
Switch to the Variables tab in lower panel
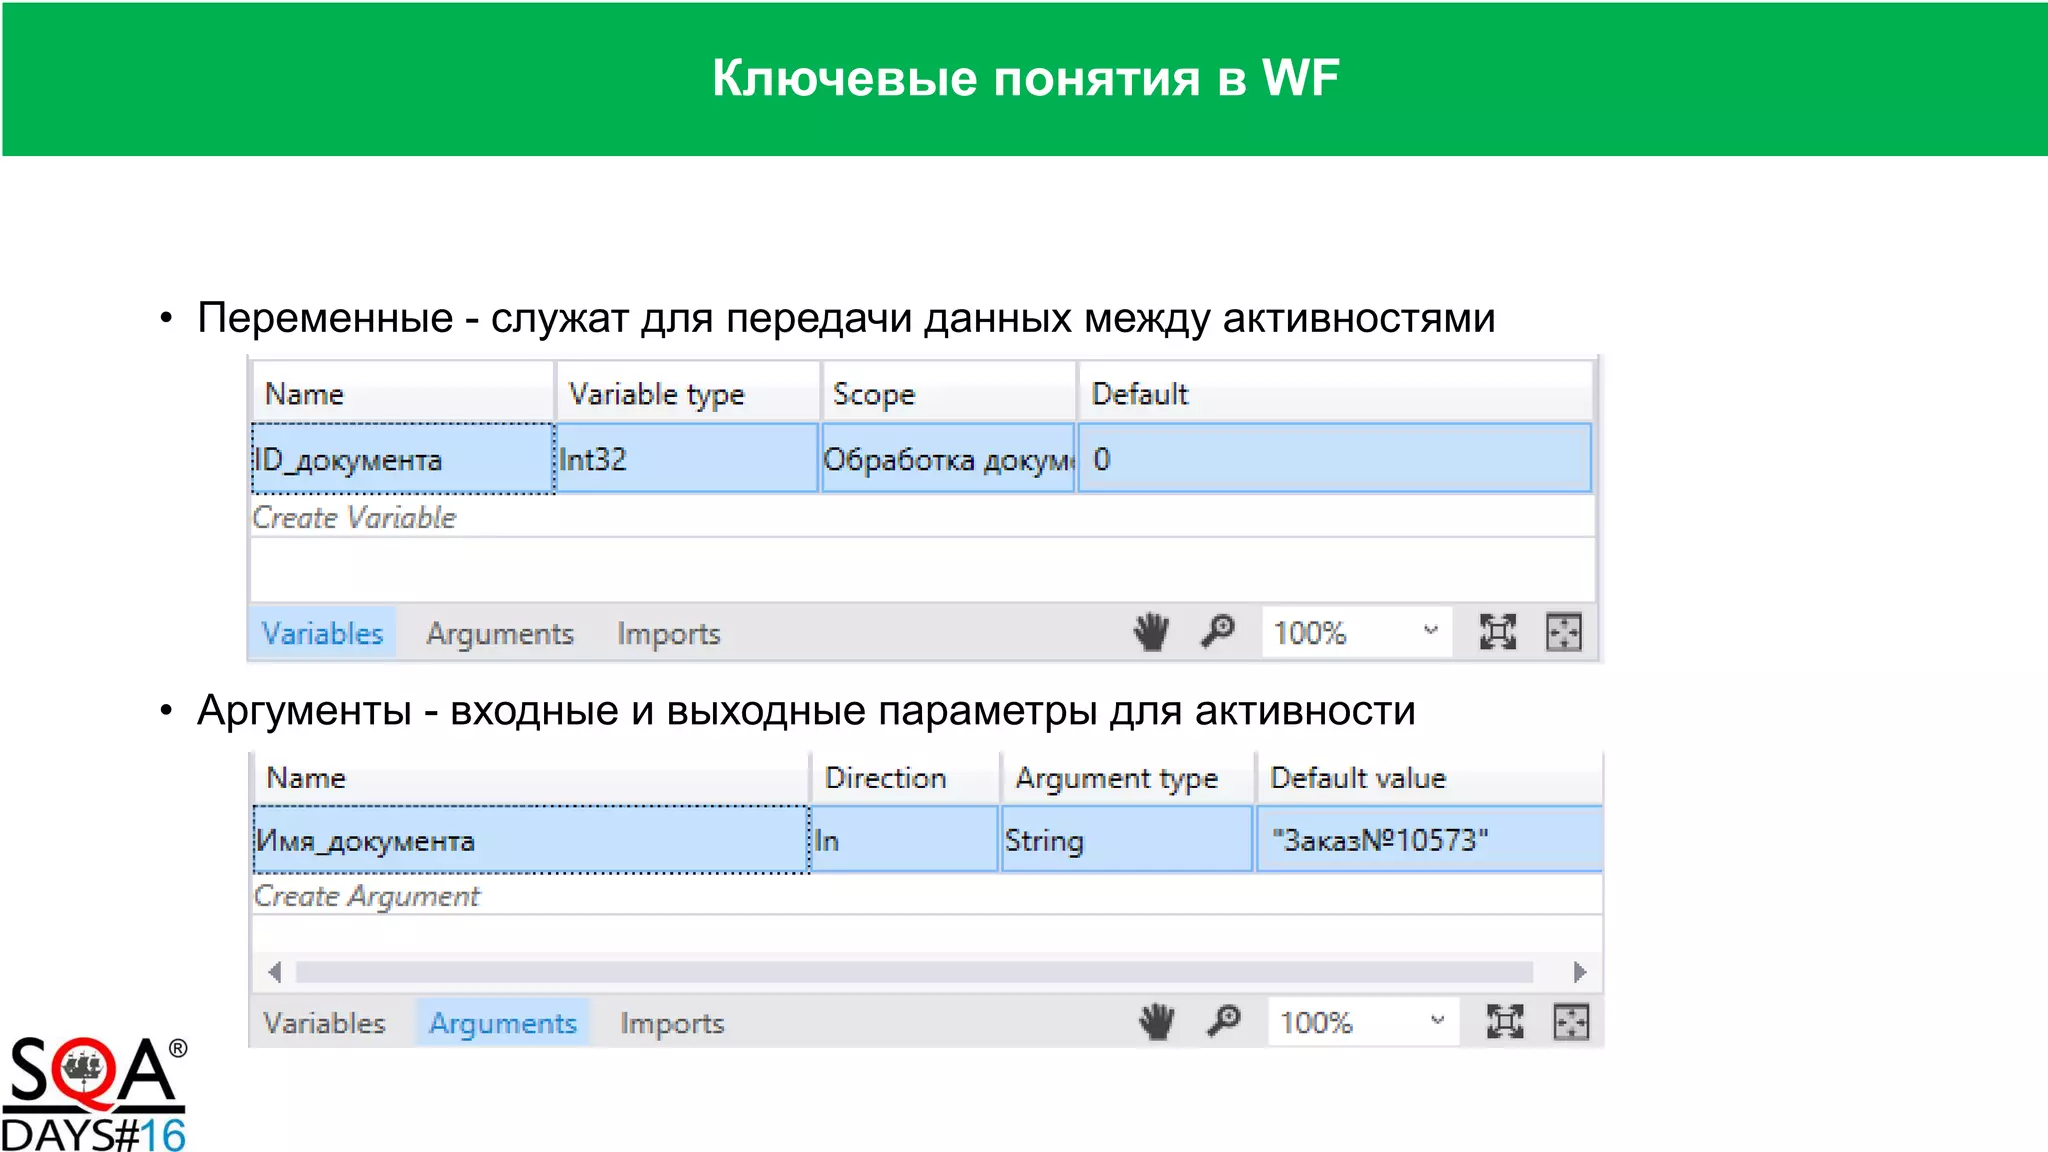click(x=324, y=1023)
